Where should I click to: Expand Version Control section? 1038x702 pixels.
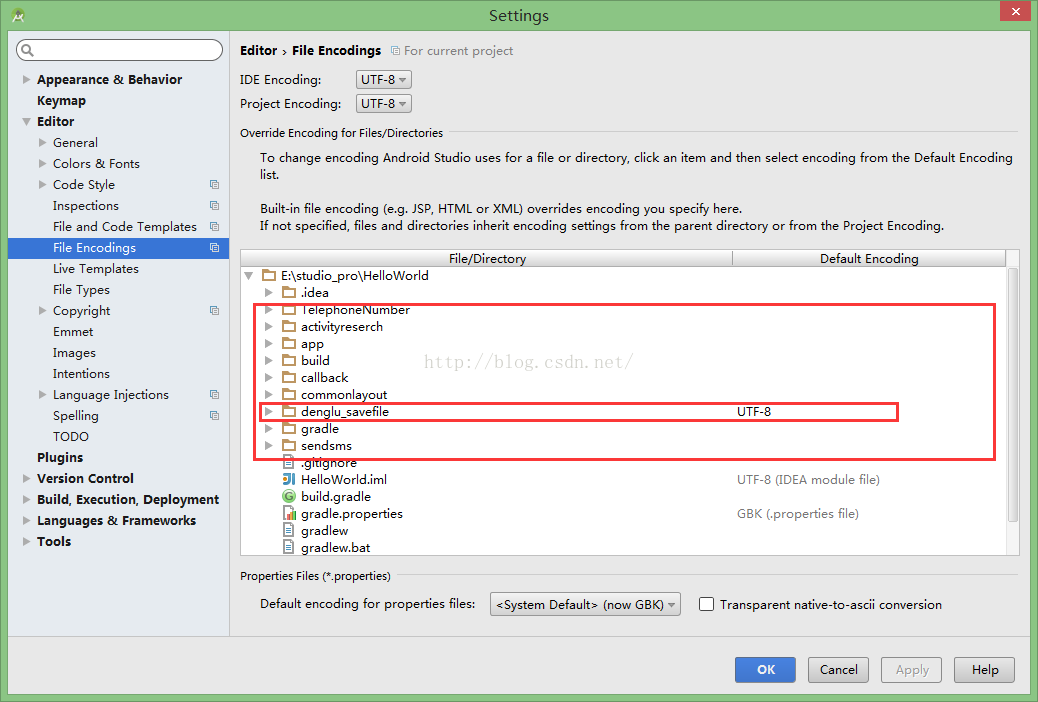point(26,478)
